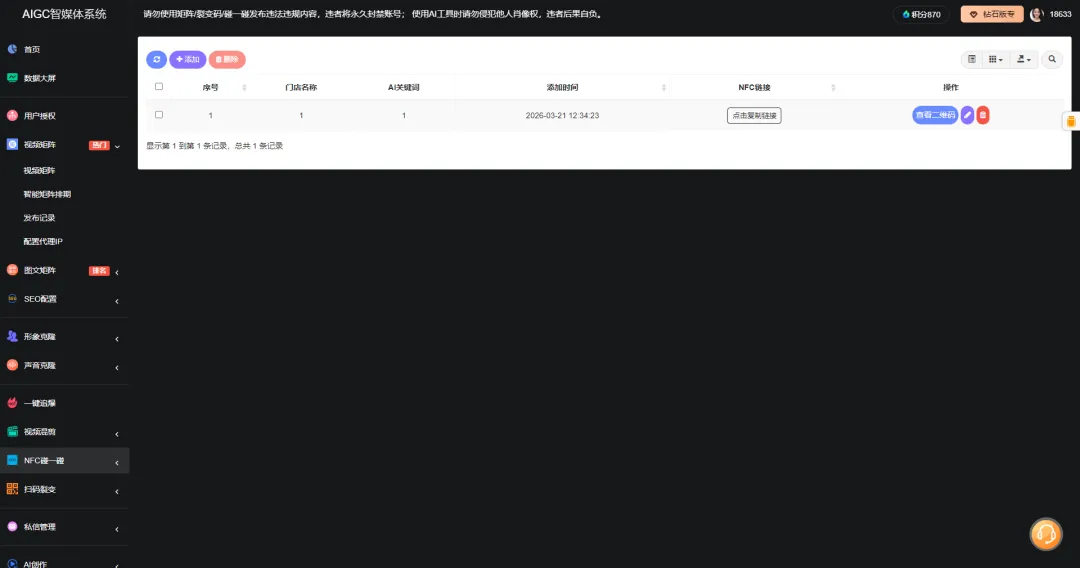The height and width of the screenshot is (568, 1080).
Task: Click the refresh table icon button
Action: (156, 59)
